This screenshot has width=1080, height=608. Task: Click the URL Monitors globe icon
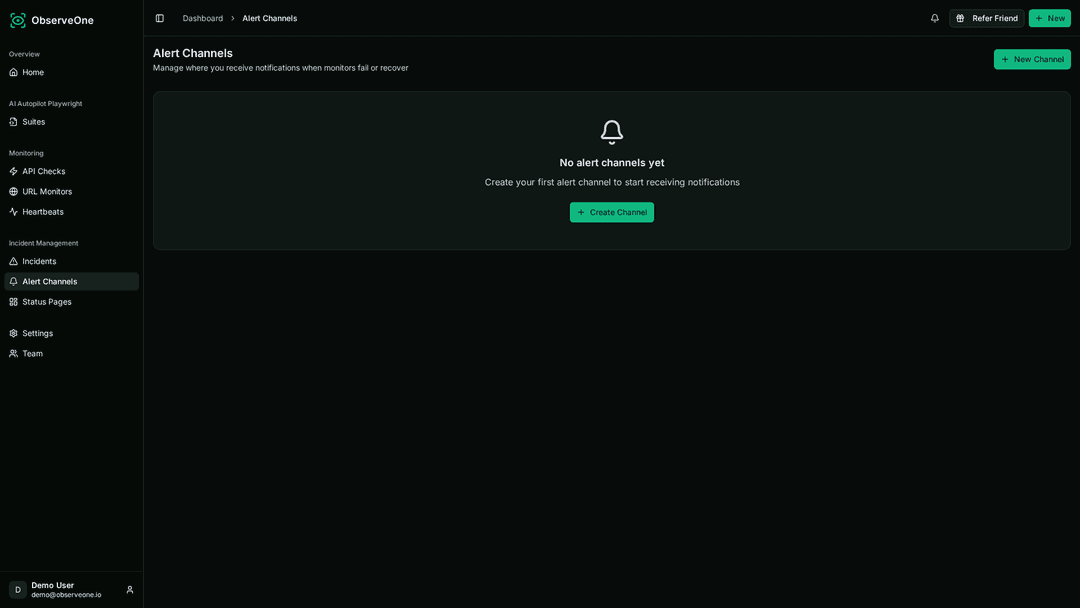tap(13, 191)
